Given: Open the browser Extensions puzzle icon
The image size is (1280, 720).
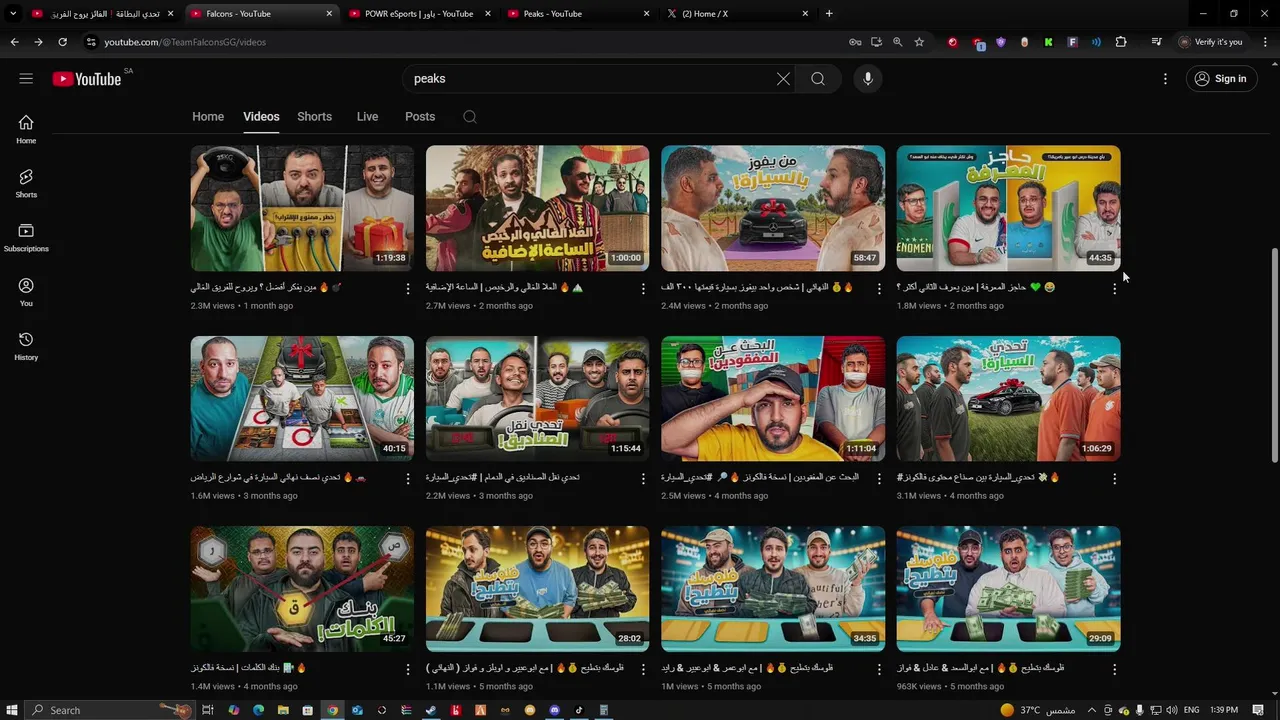Looking at the screenshot, I should point(1121,42).
